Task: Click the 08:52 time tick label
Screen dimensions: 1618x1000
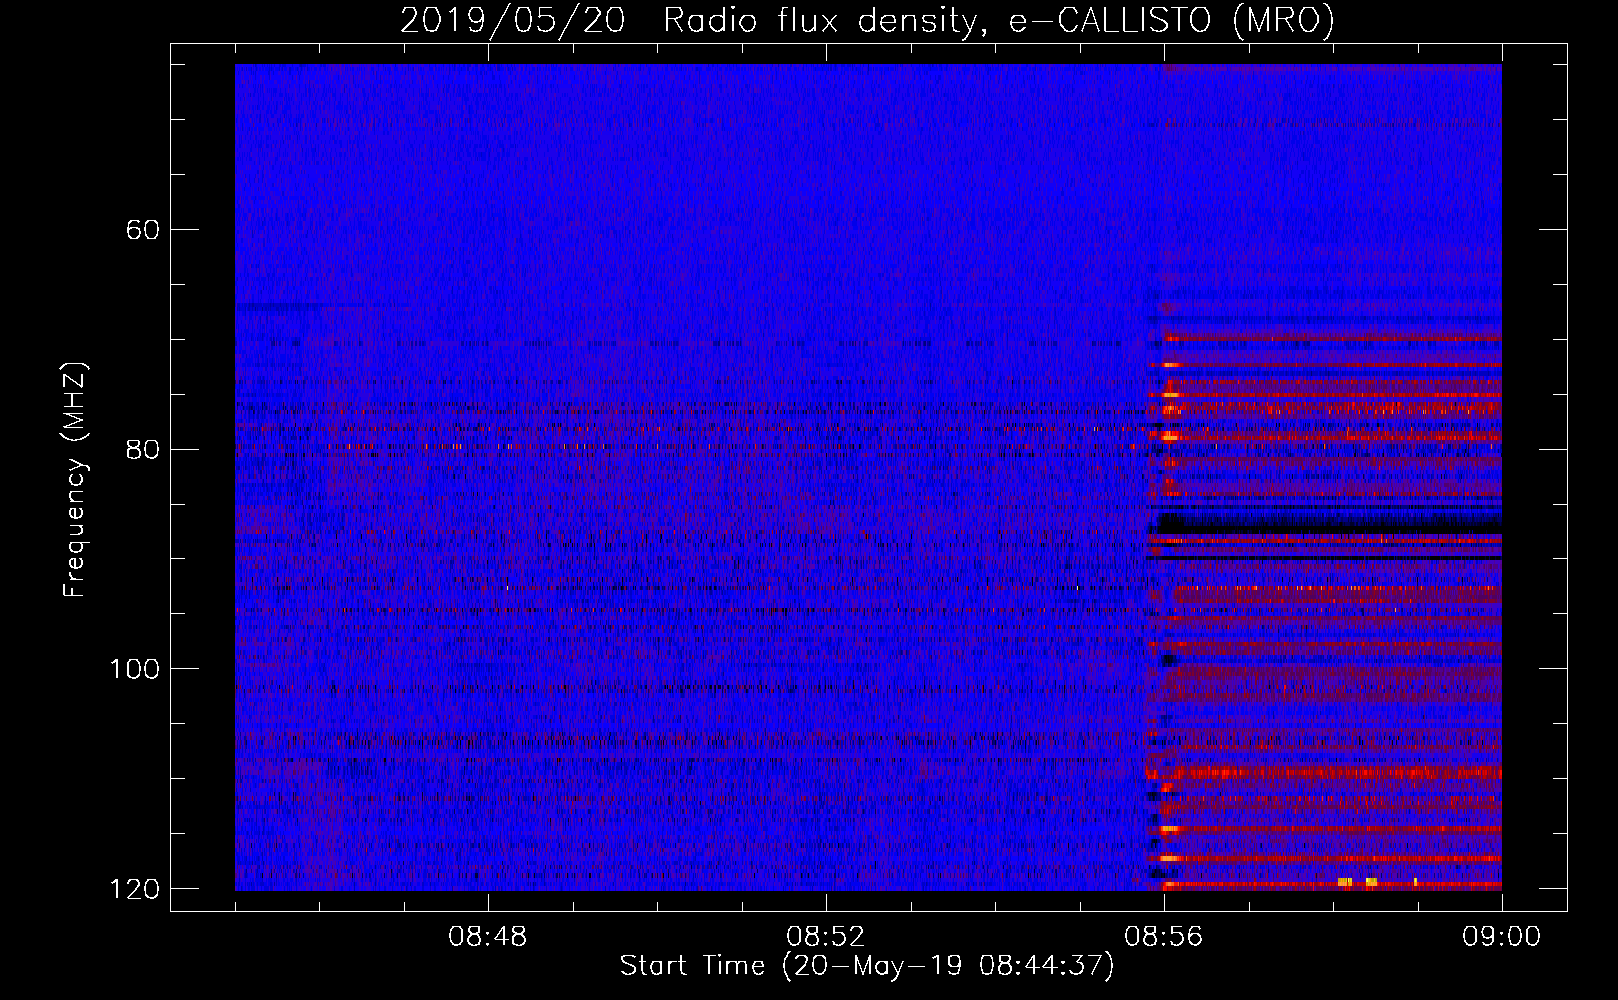Action: pyautogui.click(x=825, y=937)
